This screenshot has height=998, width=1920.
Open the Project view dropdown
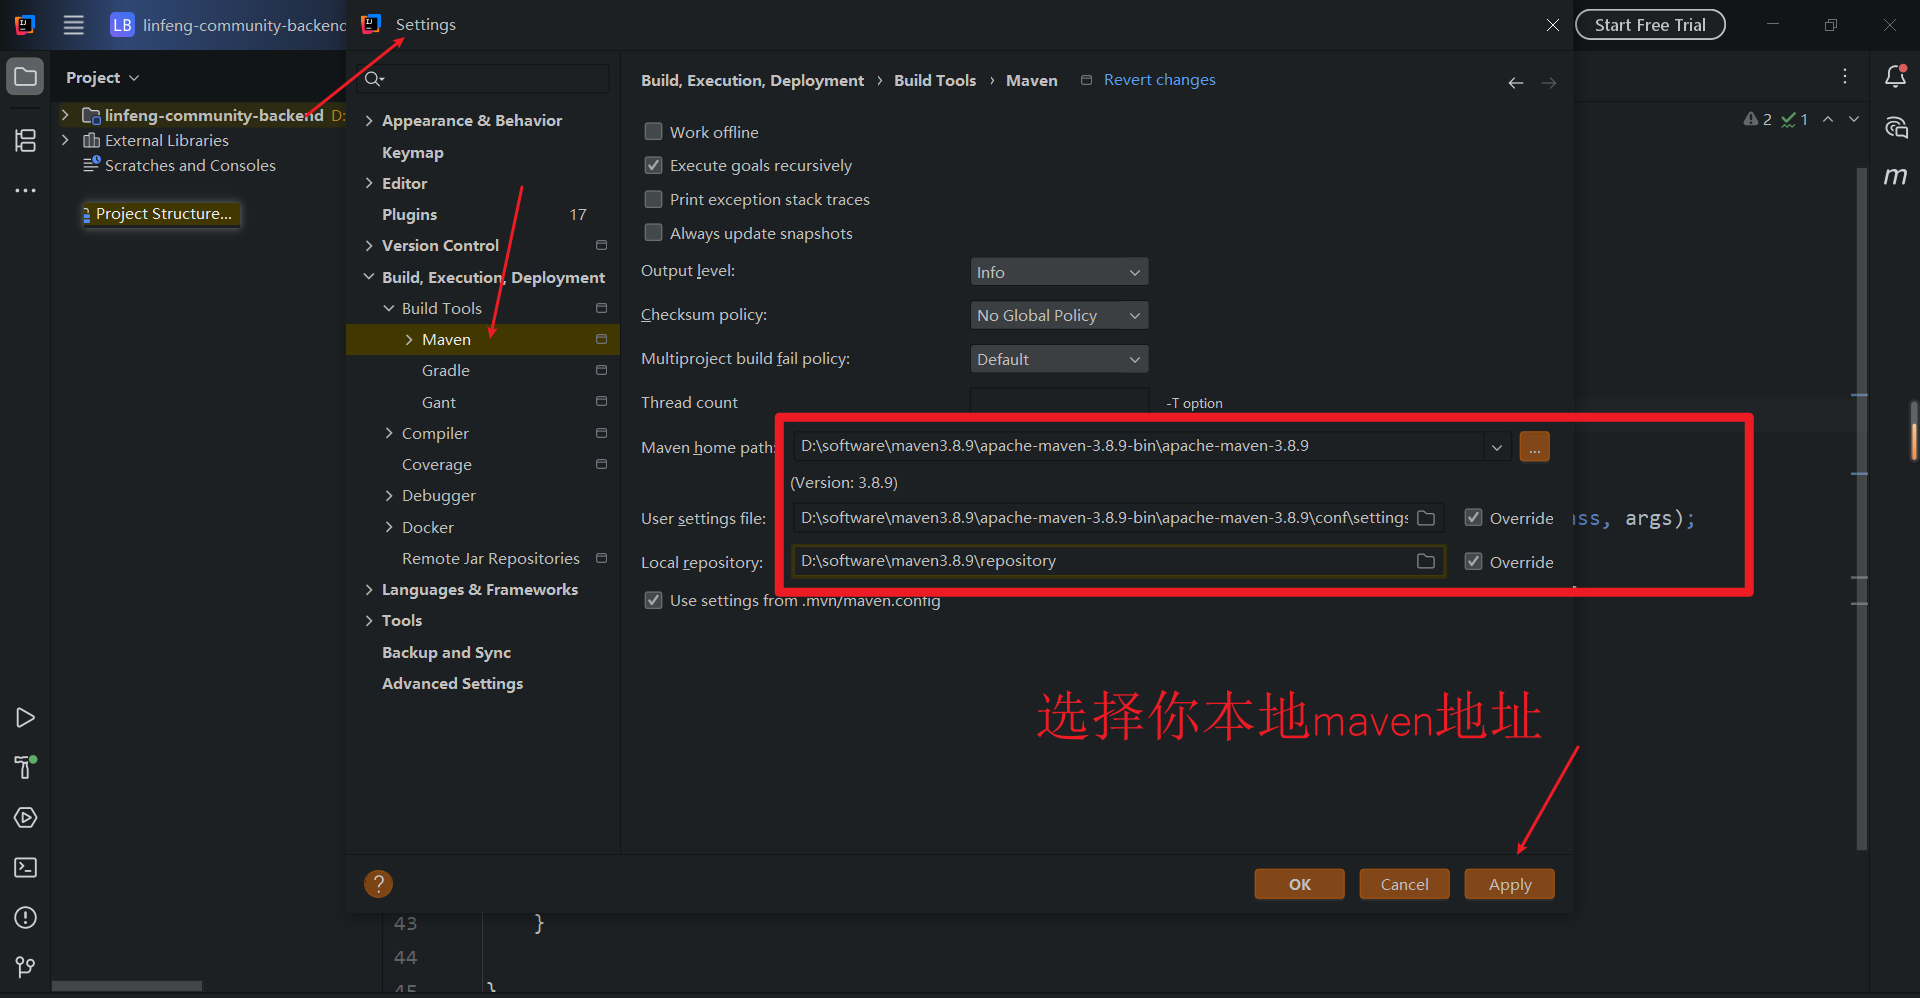tap(102, 77)
